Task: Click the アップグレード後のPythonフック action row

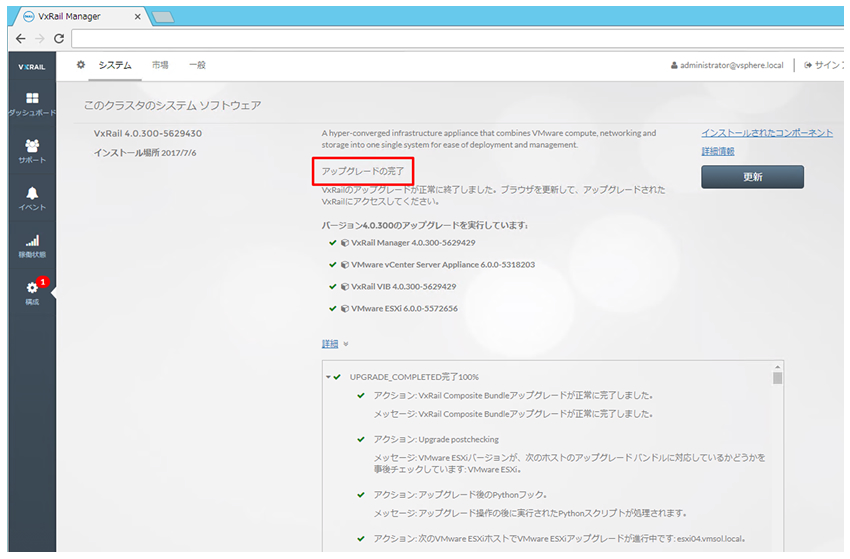Action: coord(460,495)
